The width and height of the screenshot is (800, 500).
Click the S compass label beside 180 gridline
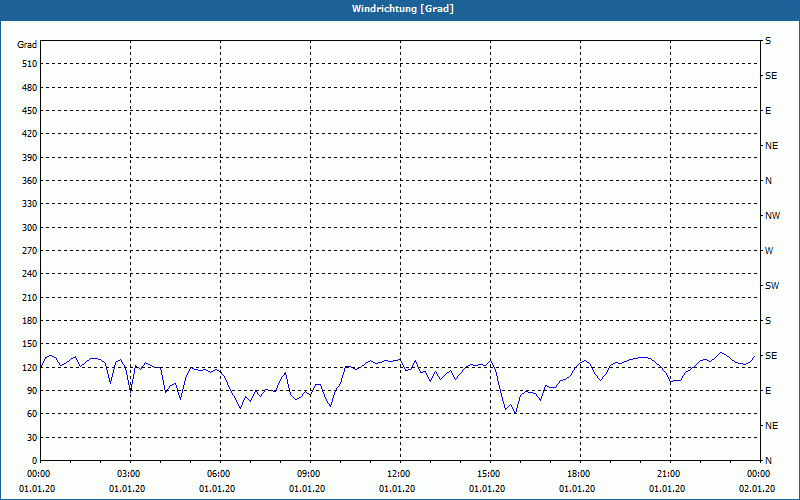click(768, 321)
